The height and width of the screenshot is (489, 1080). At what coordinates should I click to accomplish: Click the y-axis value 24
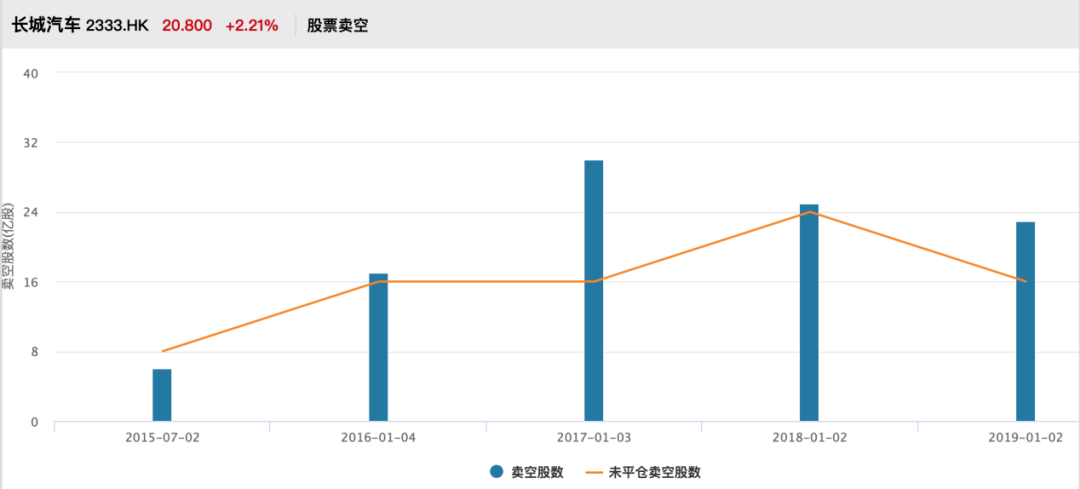click(x=32, y=212)
